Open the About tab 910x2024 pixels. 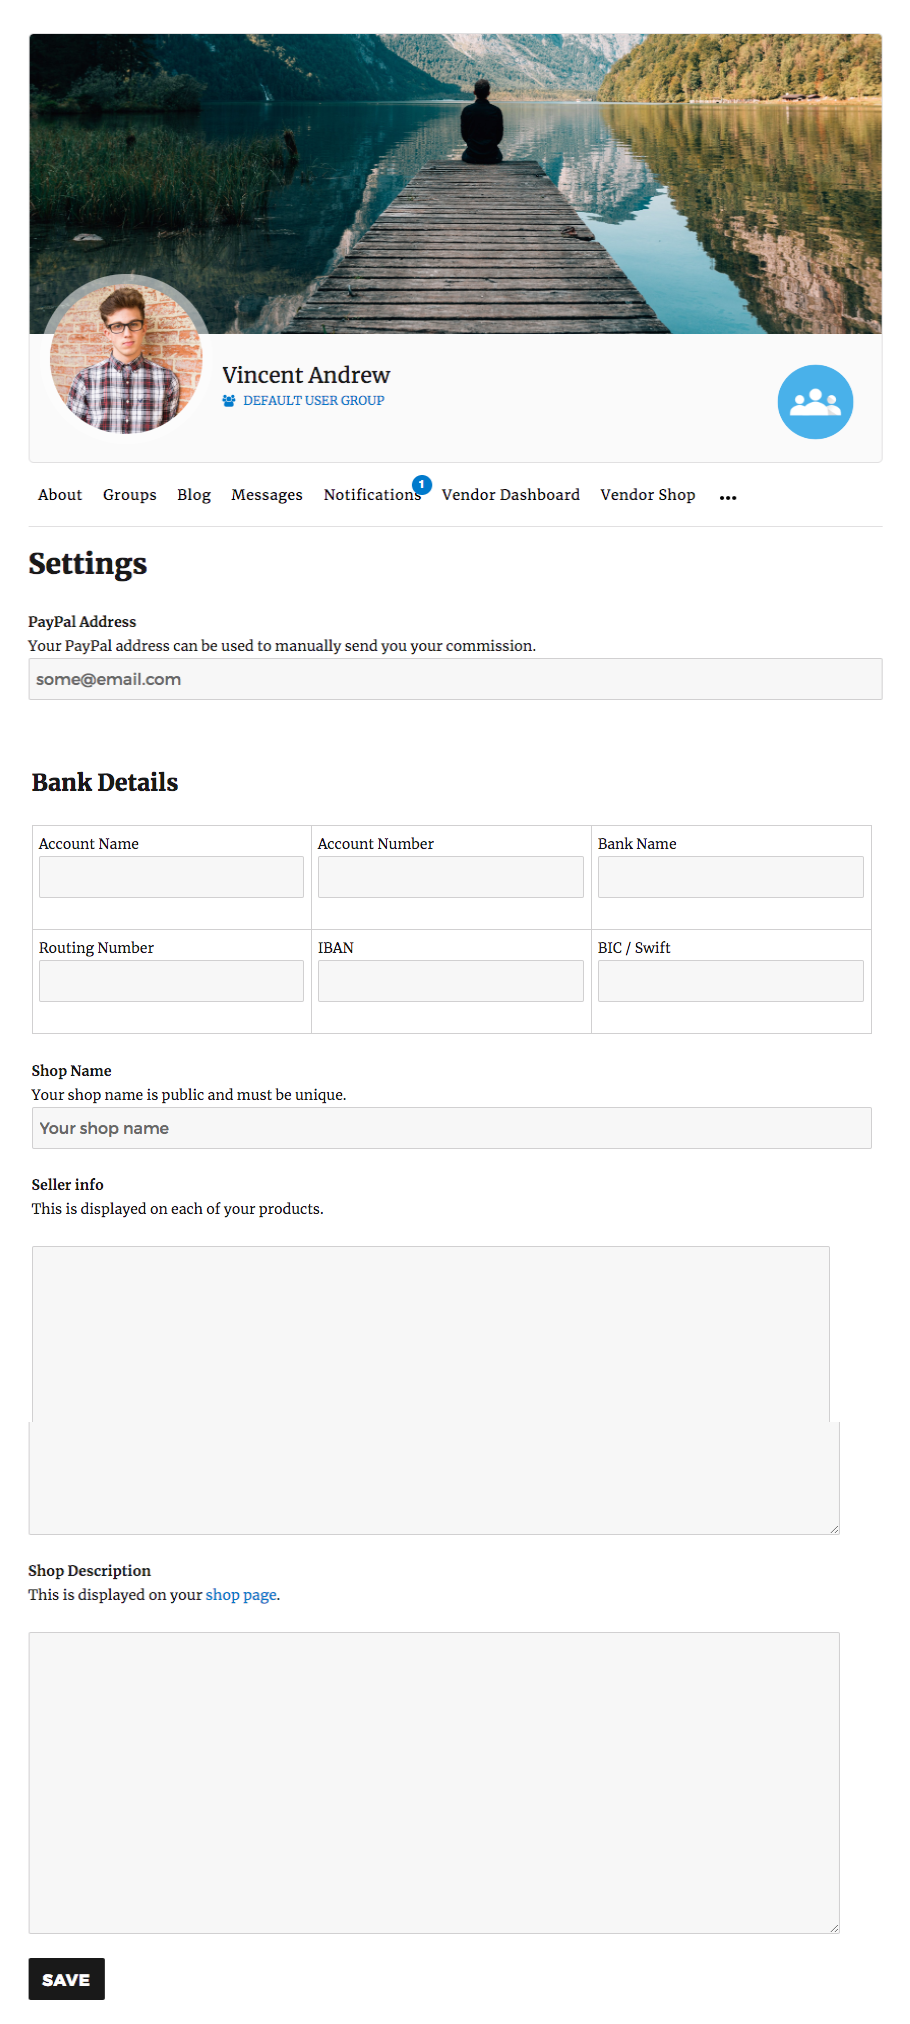pos(60,495)
